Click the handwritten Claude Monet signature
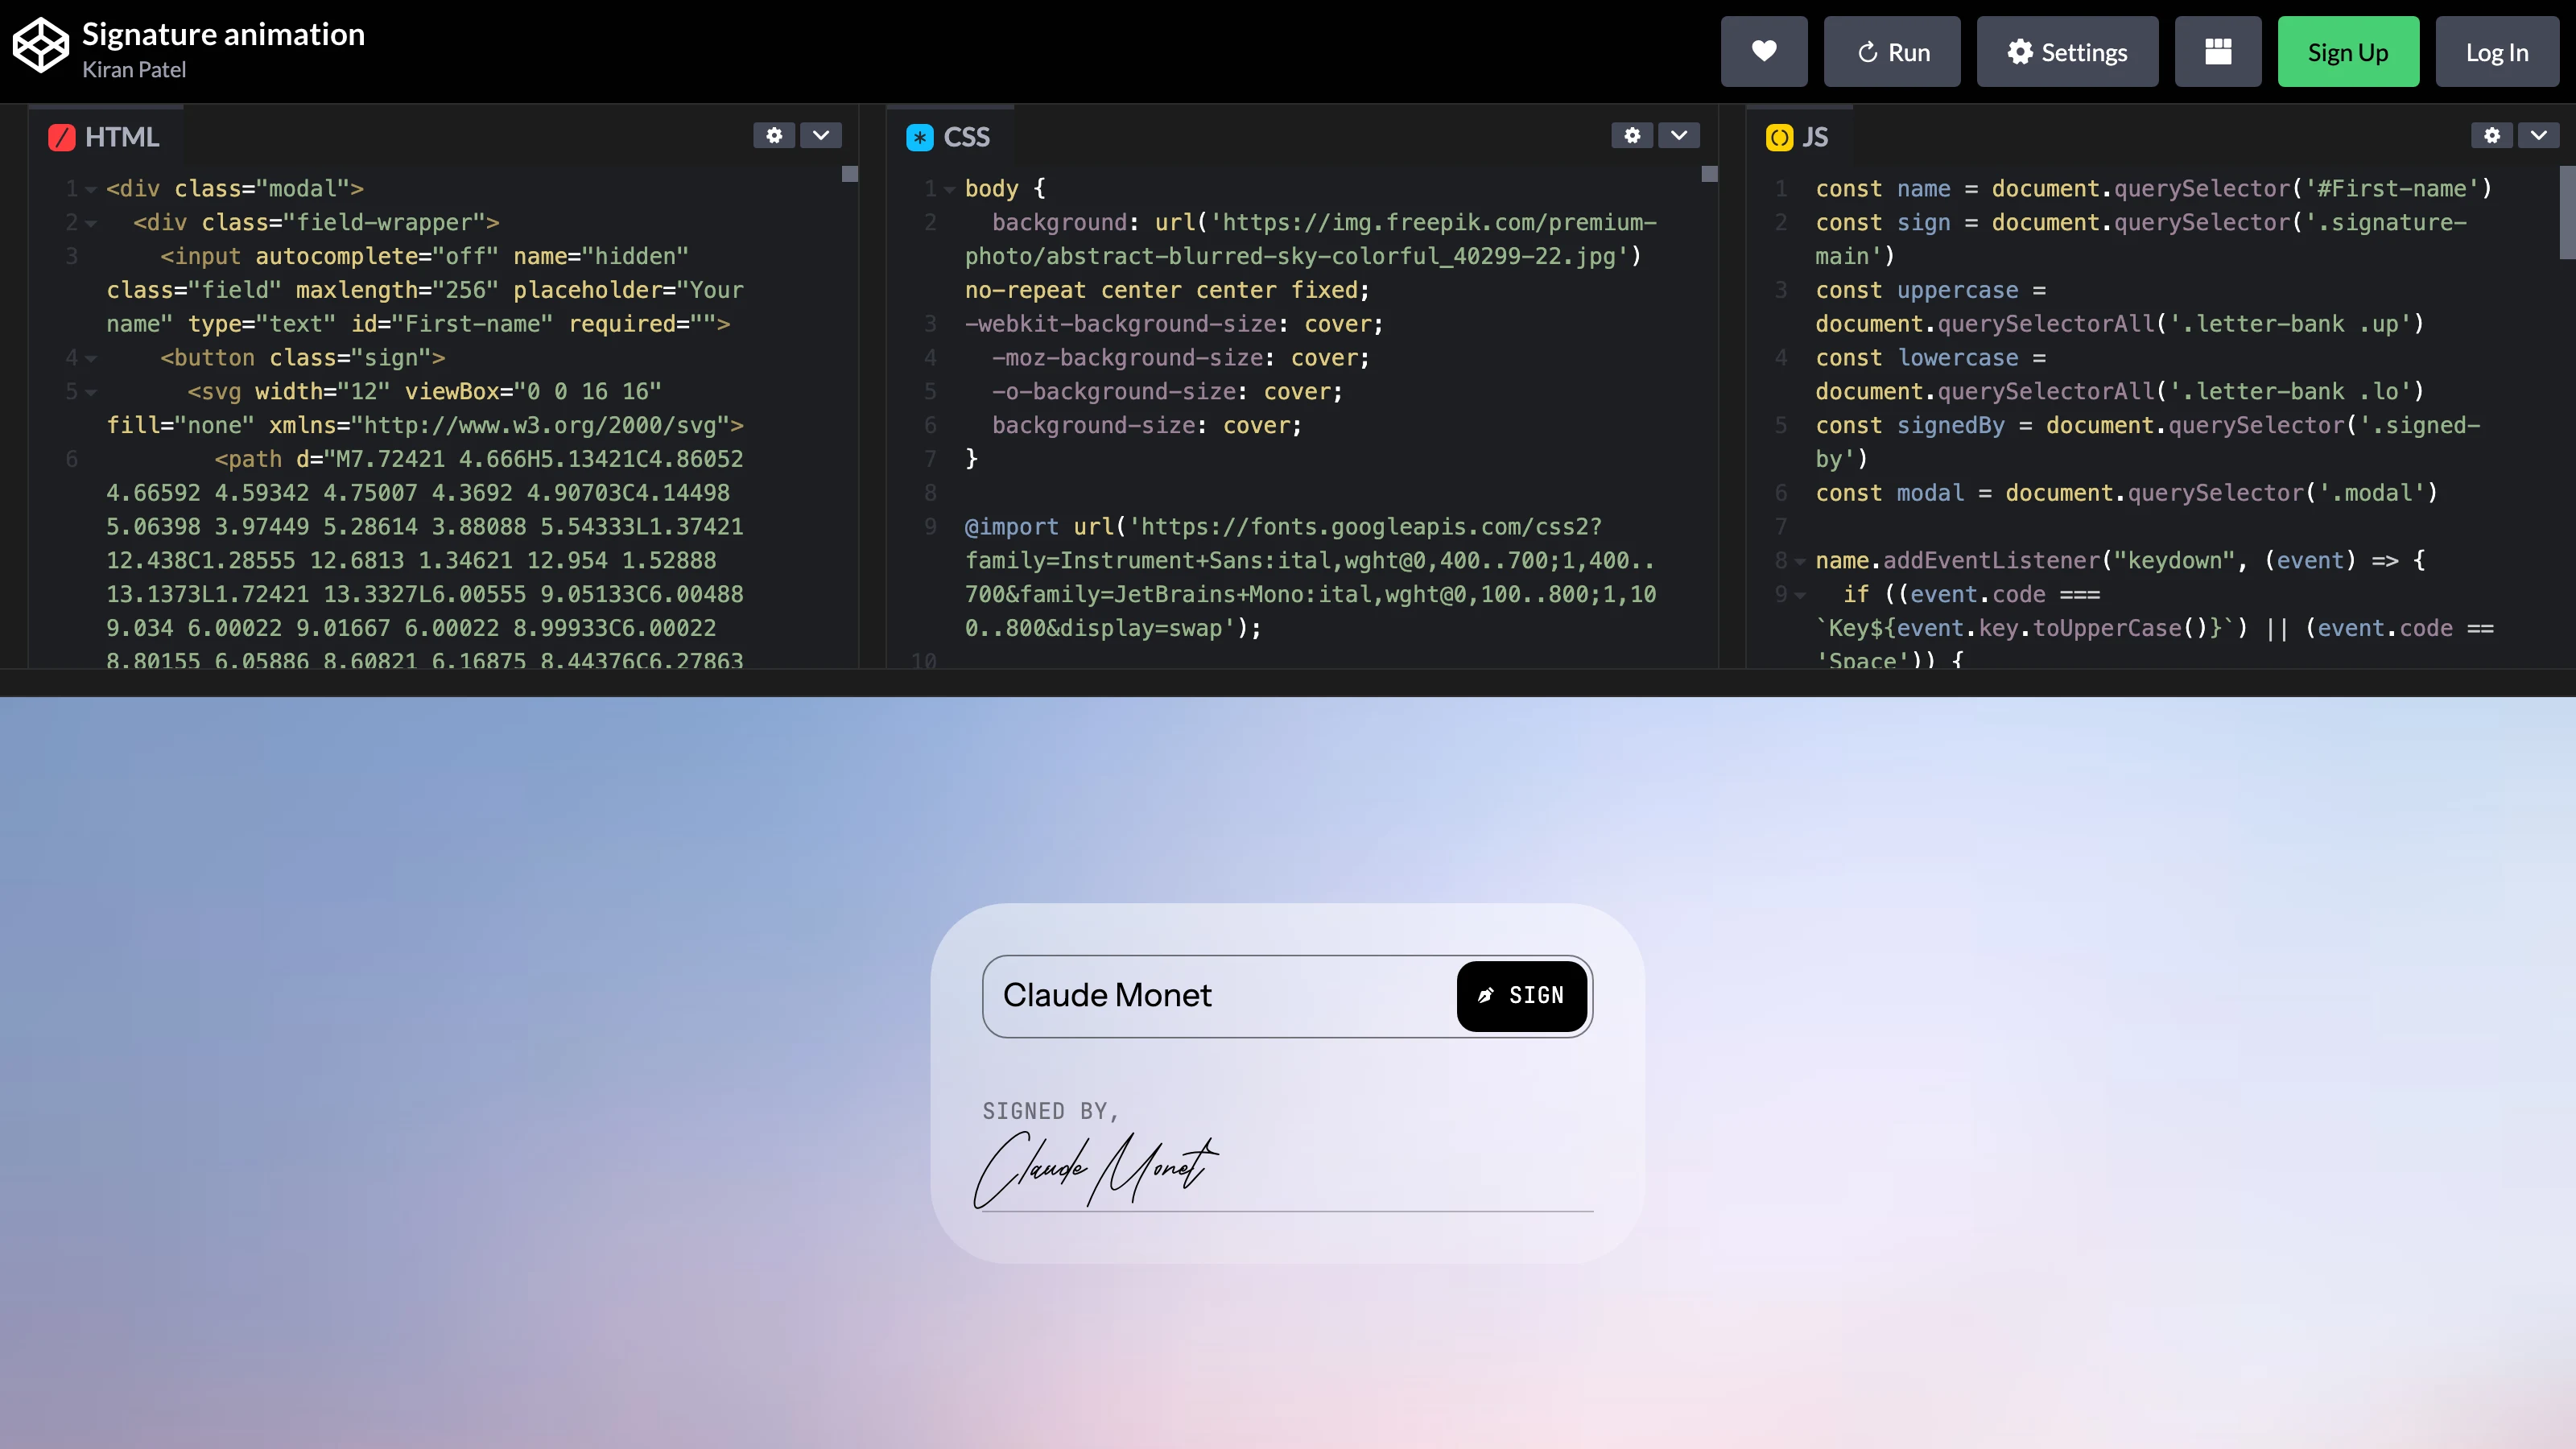The width and height of the screenshot is (2576, 1449). 1096,1168
